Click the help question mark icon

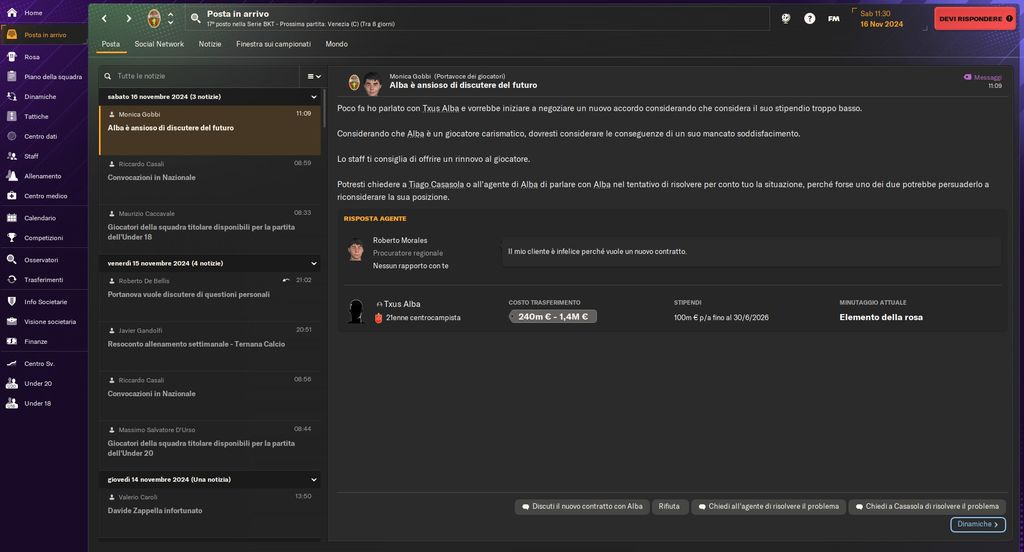pyautogui.click(x=809, y=18)
